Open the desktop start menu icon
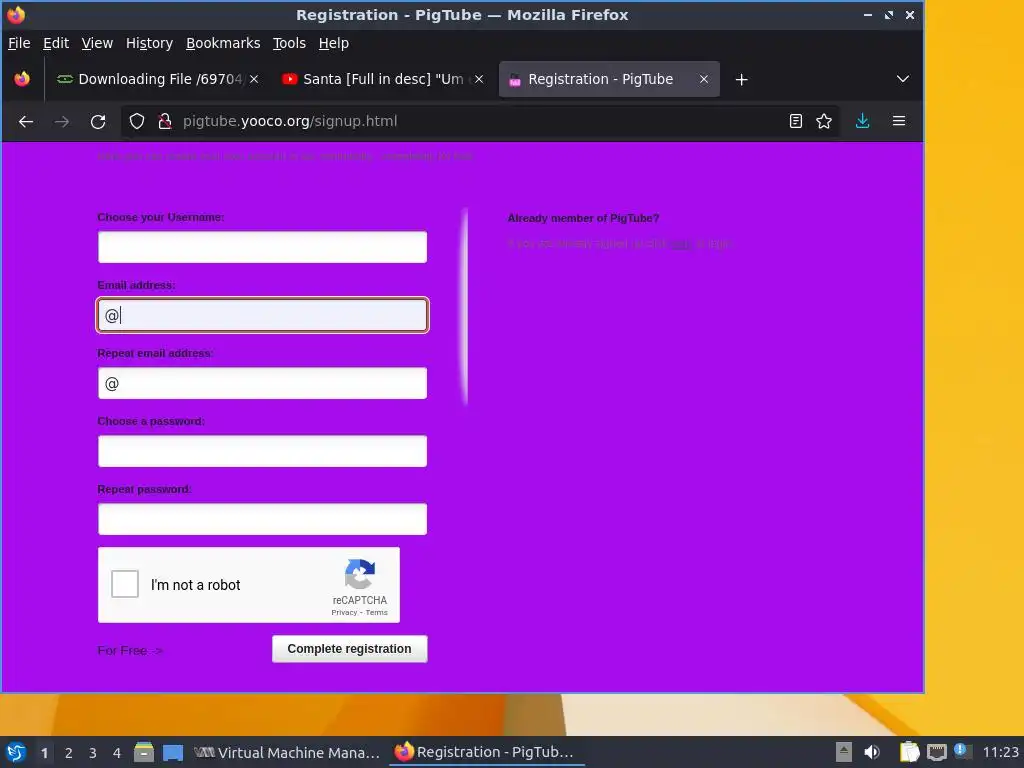 coord(16,752)
